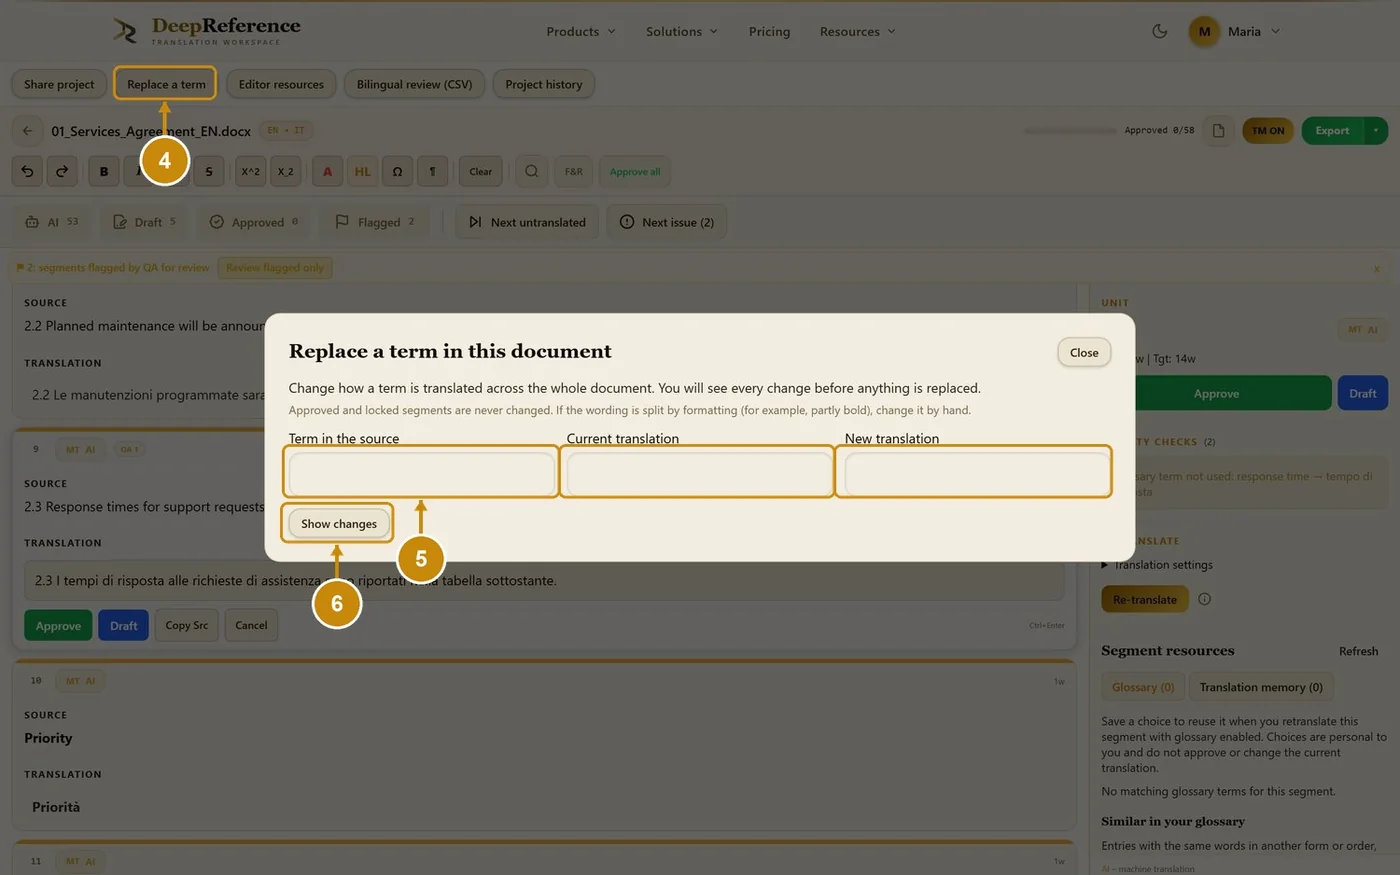Click the DeepReference logo
The image size is (1400, 875).
[207, 30]
